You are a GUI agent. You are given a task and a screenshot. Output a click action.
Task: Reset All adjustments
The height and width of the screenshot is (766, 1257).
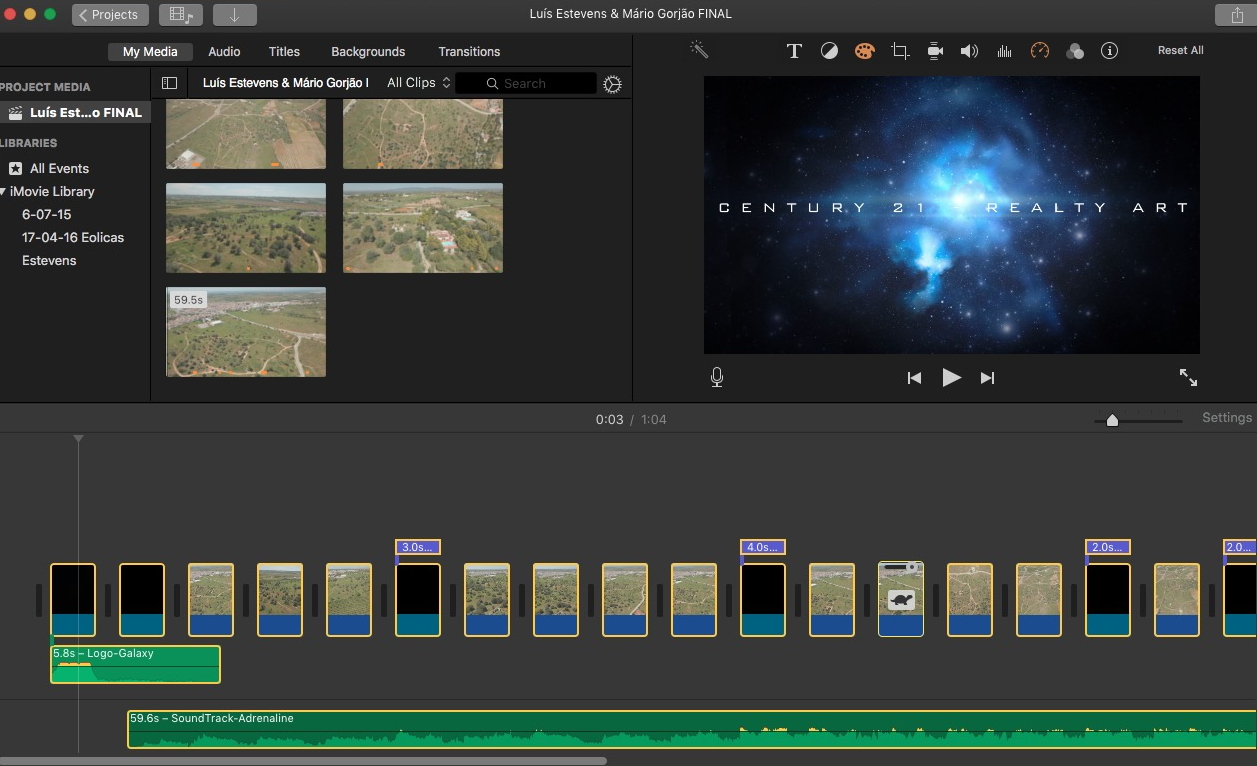(x=1181, y=50)
